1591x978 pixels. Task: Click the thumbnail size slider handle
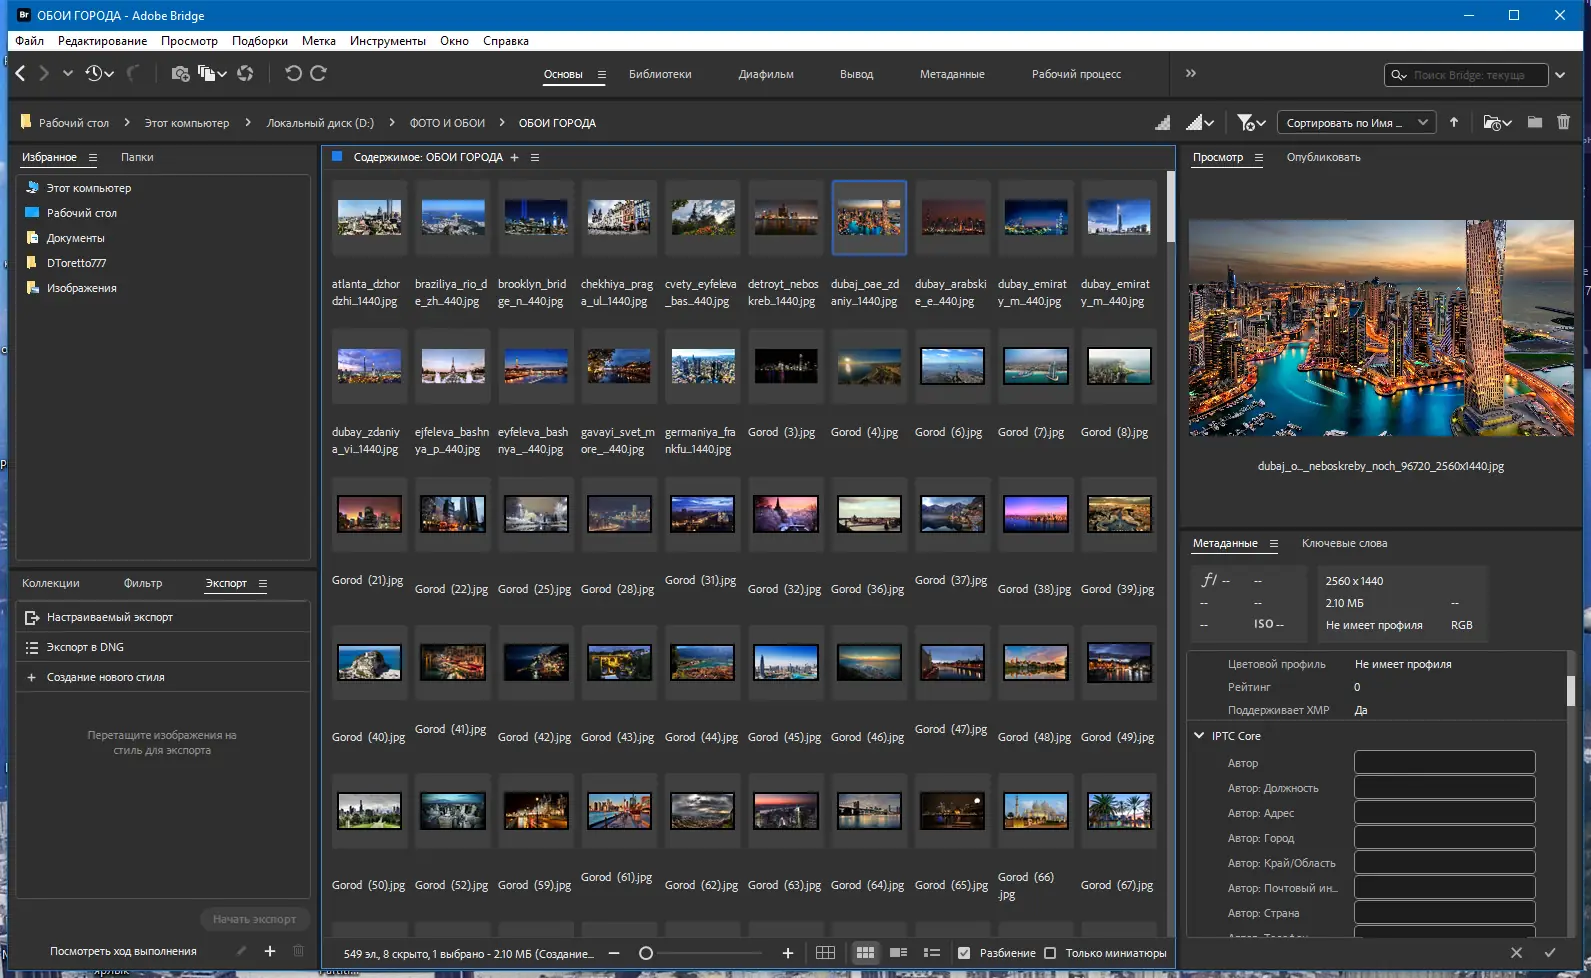646,953
